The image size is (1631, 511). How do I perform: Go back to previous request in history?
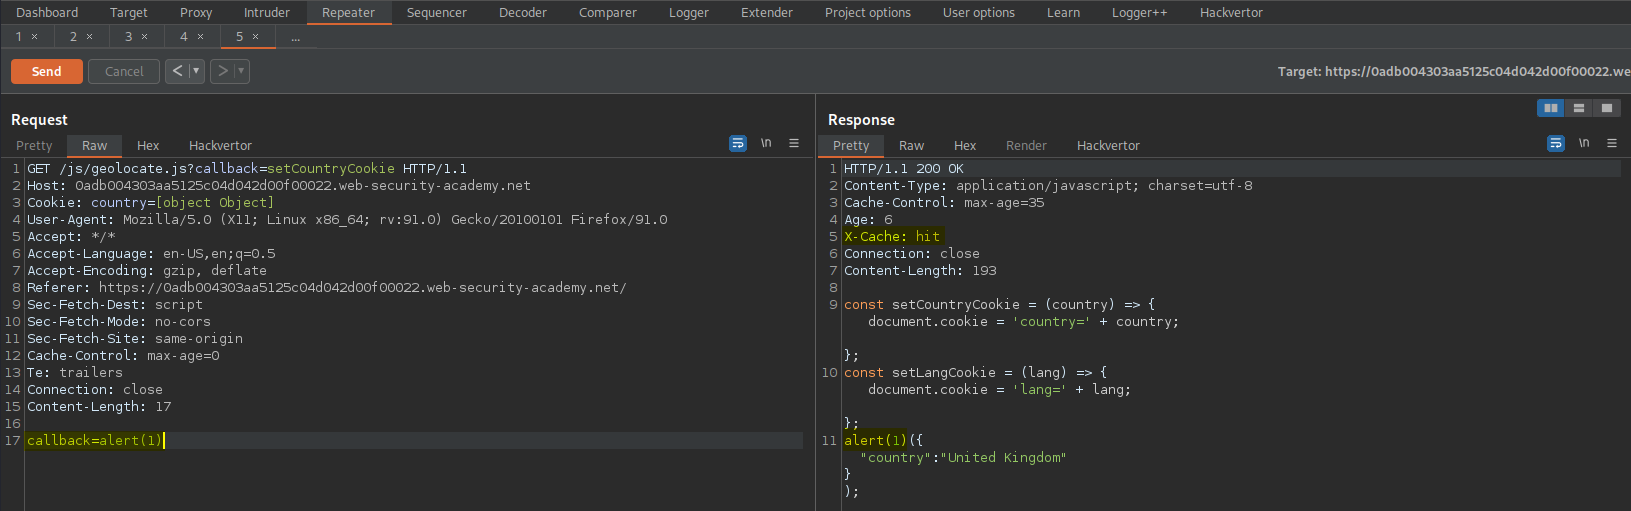177,71
